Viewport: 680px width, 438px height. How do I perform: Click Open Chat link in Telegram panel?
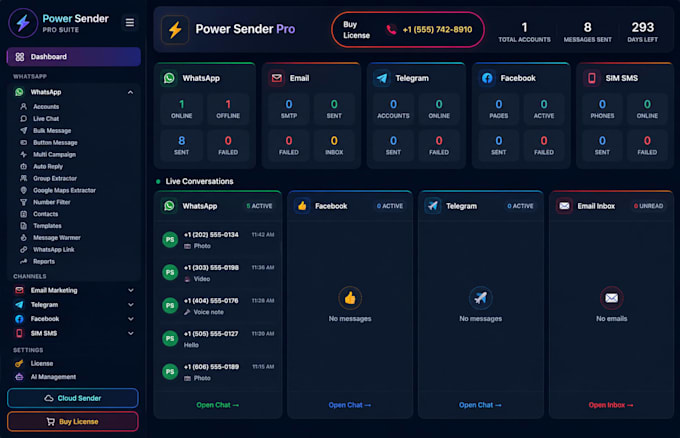pyautogui.click(x=480, y=405)
